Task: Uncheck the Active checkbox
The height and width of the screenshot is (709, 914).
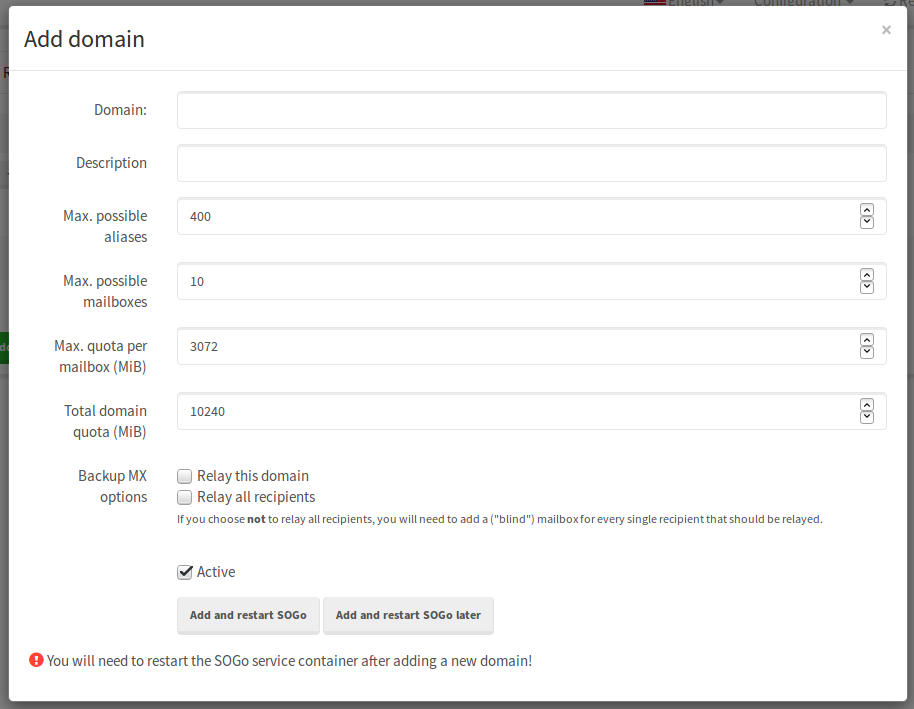Action: [x=184, y=572]
